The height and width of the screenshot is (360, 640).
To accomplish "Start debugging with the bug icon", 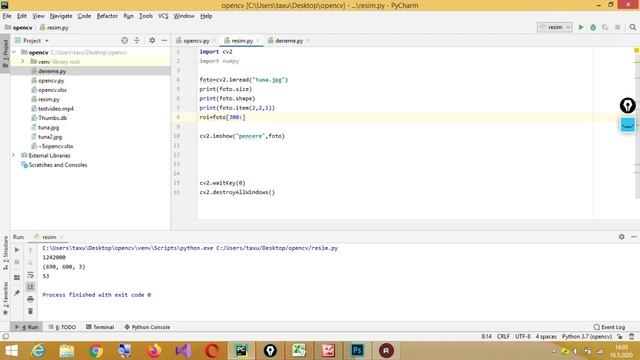I will pyautogui.click(x=593, y=27).
